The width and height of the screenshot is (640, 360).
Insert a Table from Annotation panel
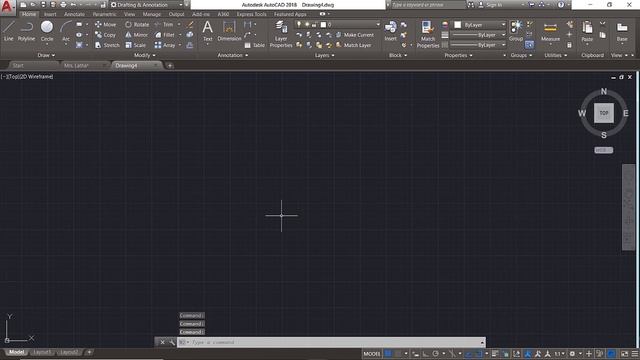(x=254, y=45)
